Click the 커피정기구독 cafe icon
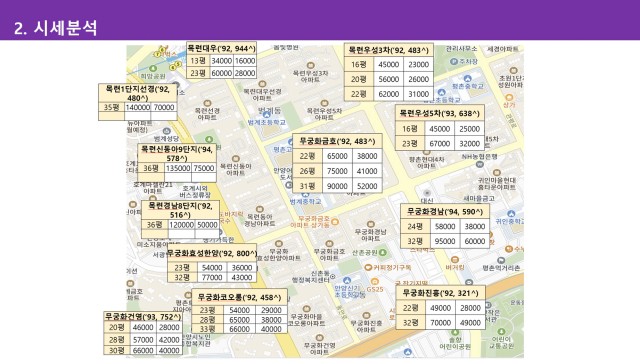The width and height of the screenshot is (640, 364). coord(368,267)
